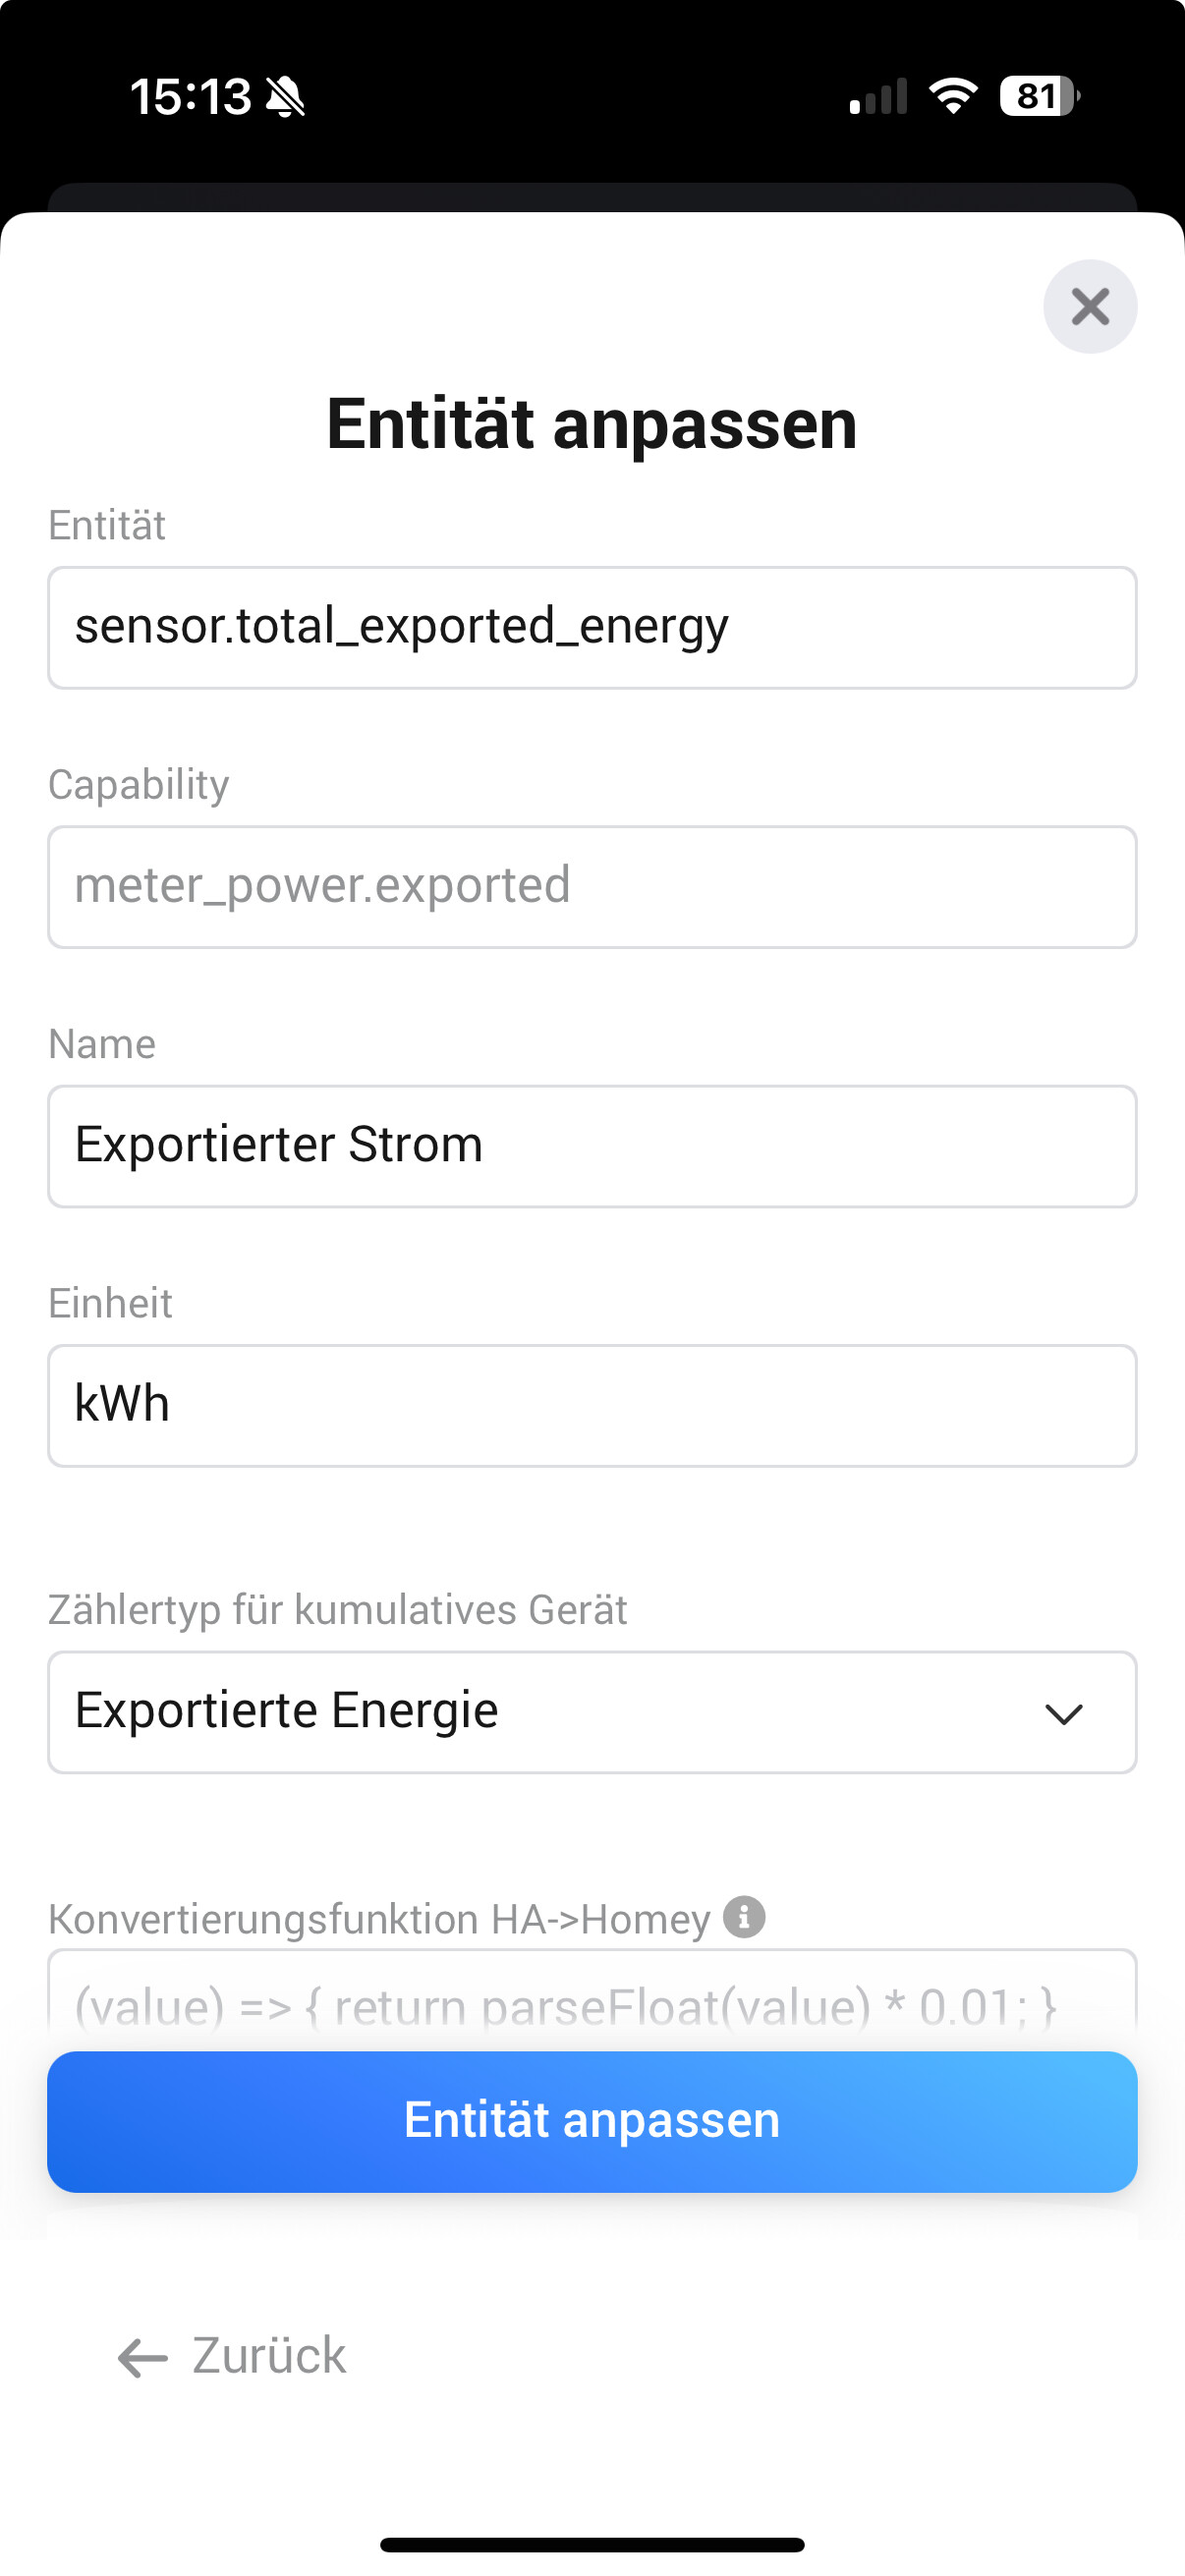This screenshot has width=1185, height=2576.
Task: Click the chevron arrow in Zählertyp field
Action: point(1063,1713)
